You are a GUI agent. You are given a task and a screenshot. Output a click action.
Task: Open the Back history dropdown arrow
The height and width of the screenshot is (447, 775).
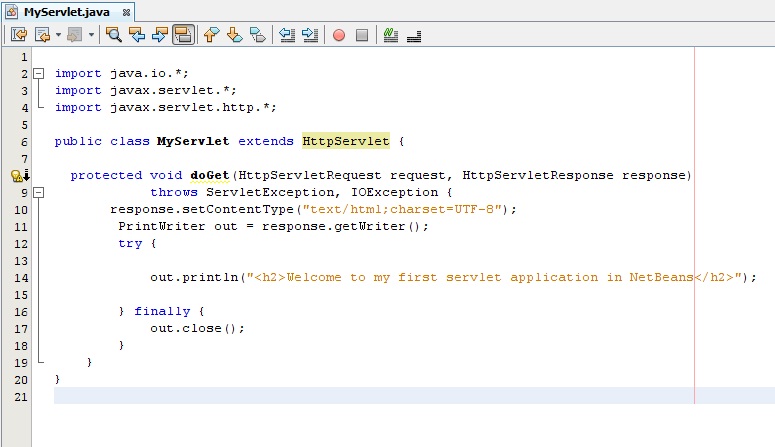point(58,35)
